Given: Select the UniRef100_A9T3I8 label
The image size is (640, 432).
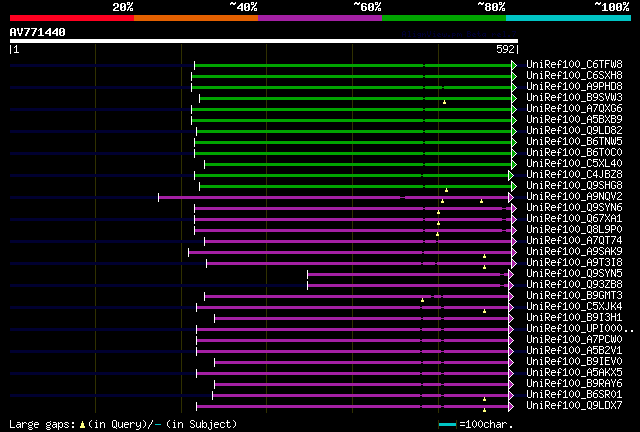Looking at the screenshot, I should 574,263.
